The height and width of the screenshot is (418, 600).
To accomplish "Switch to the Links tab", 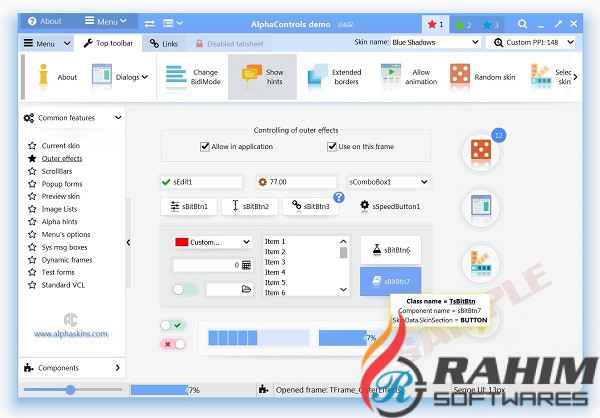I will click(164, 44).
